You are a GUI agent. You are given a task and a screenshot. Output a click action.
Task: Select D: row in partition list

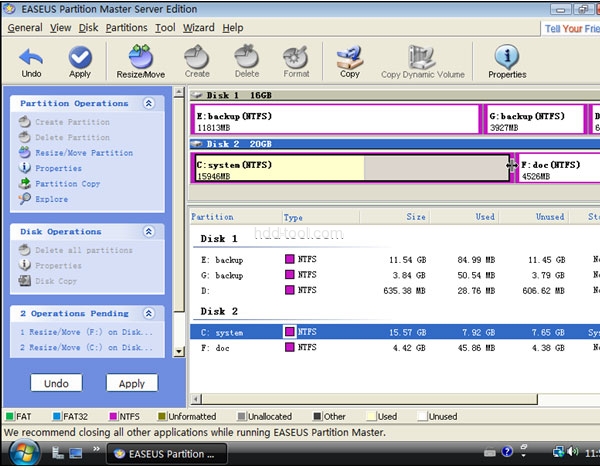[395, 290]
